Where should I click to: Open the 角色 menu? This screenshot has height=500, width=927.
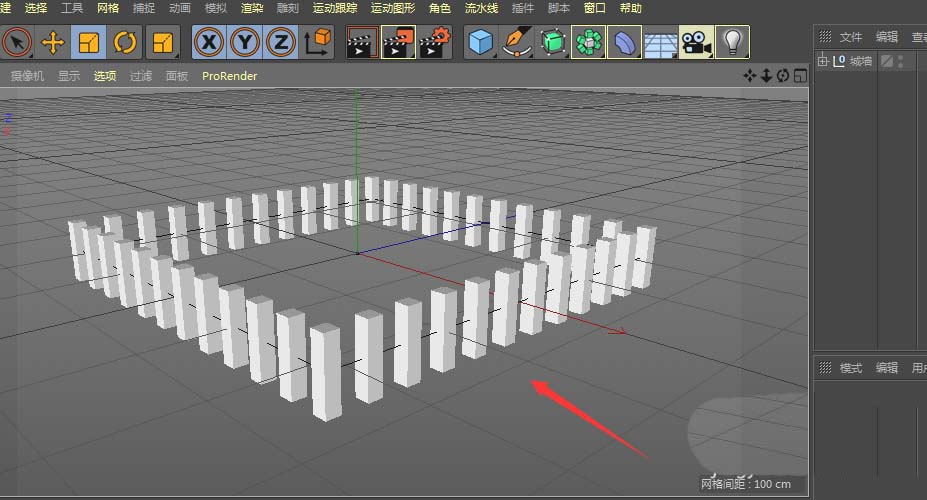click(x=439, y=8)
